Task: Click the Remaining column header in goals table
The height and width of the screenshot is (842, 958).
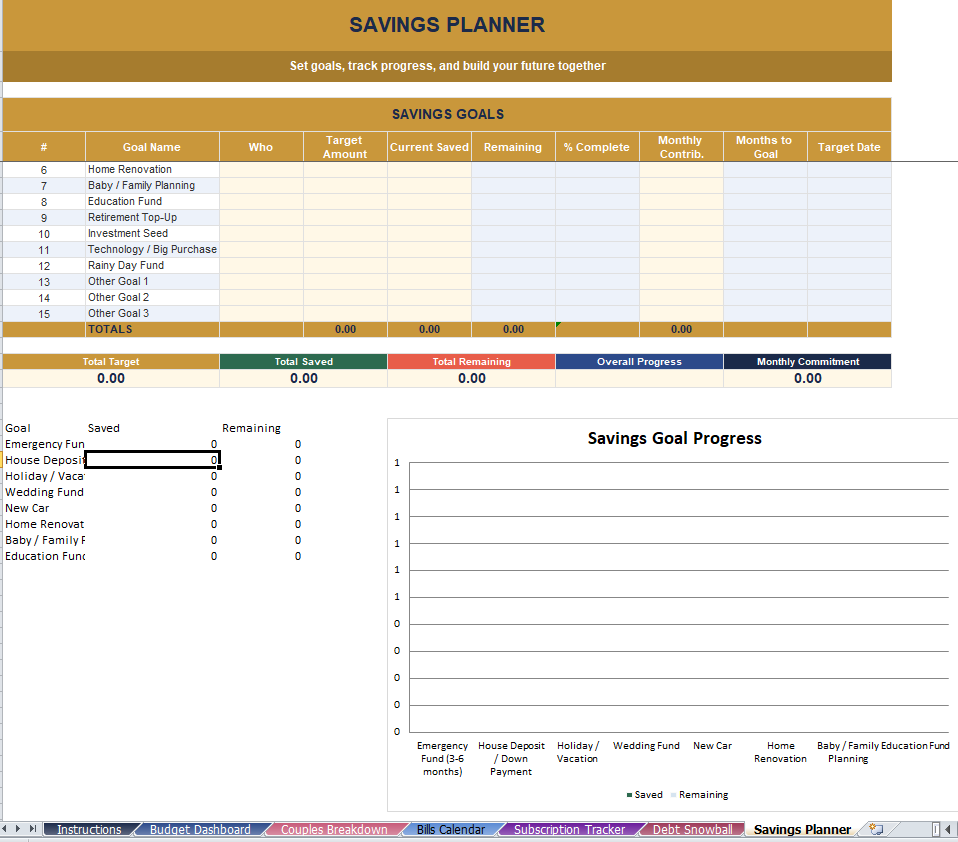Action: click(x=513, y=147)
